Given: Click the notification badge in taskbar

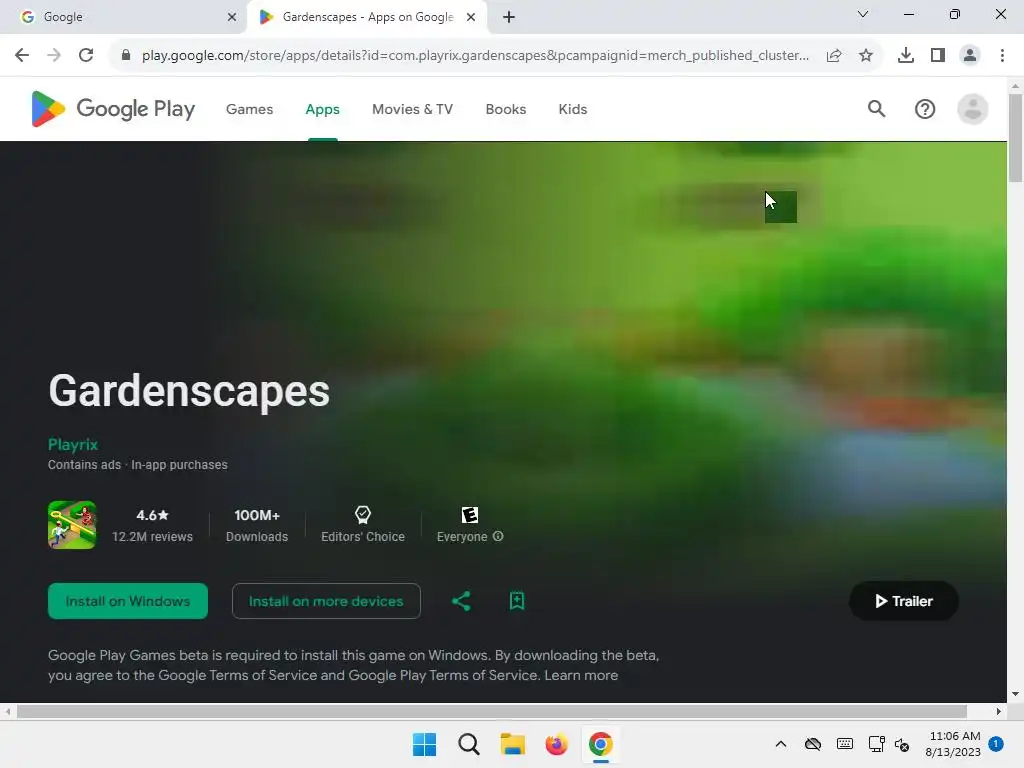Looking at the screenshot, I should pos(996,744).
